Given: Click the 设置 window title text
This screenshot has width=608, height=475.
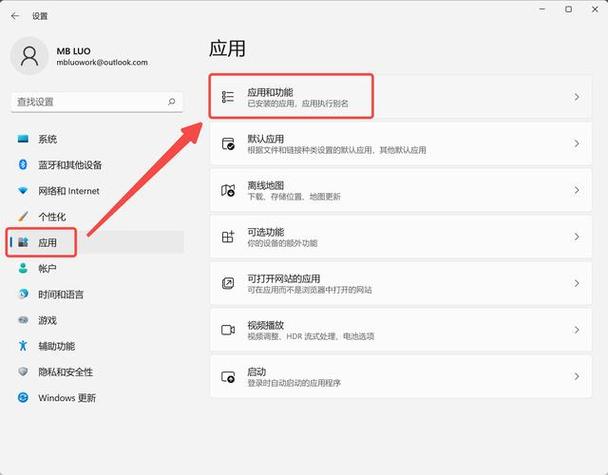Looking at the screenshot, I should [x=40, y=16].
